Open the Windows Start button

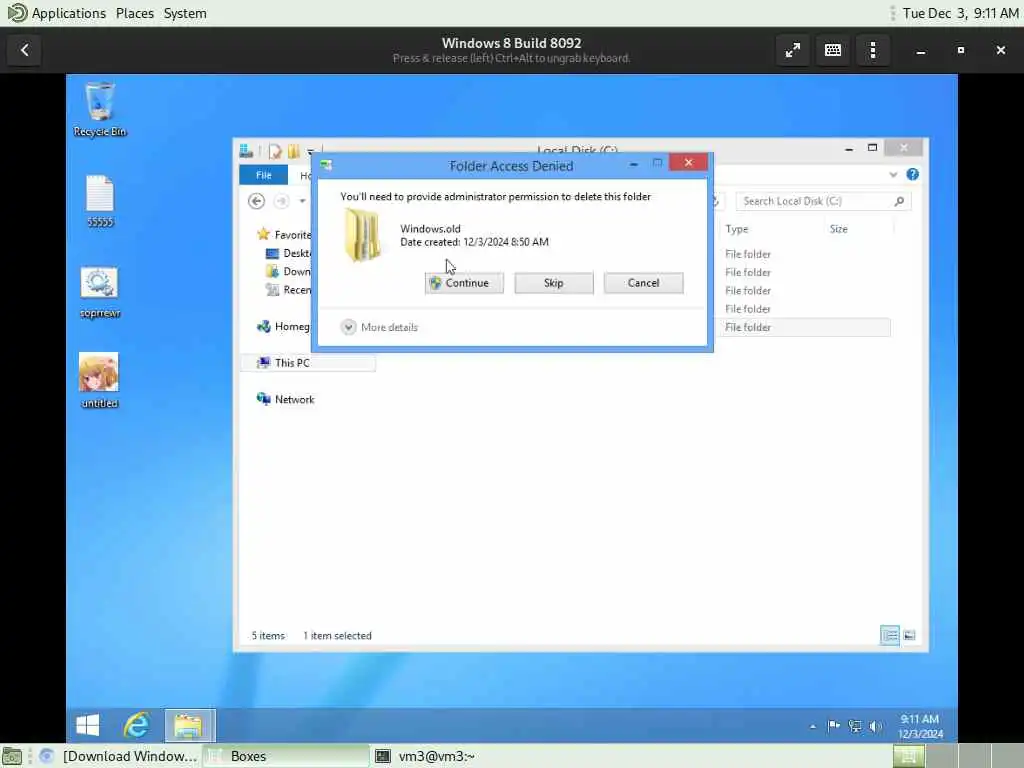point(88,725)
